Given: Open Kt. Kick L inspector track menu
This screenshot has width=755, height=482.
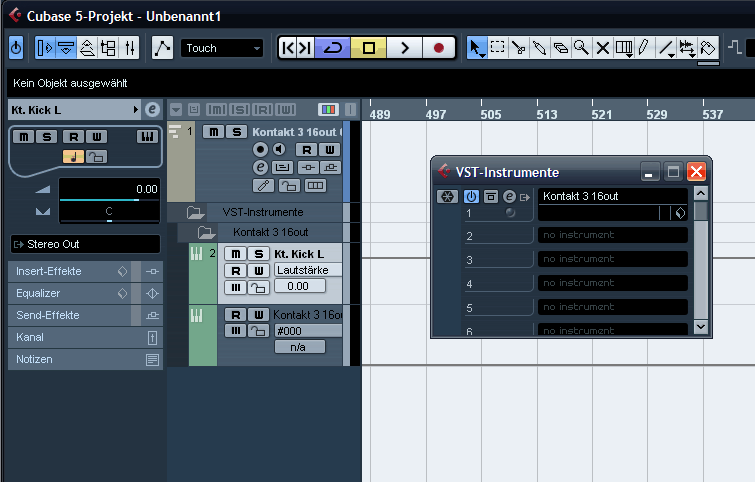Looking at the screenshot, I should [x=135, y=110].
